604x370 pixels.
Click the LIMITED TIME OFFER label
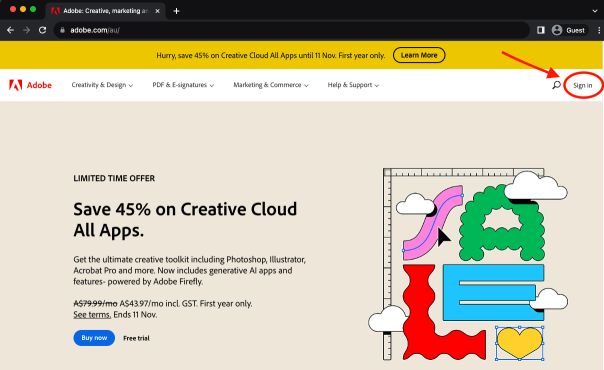click(114, 178)
